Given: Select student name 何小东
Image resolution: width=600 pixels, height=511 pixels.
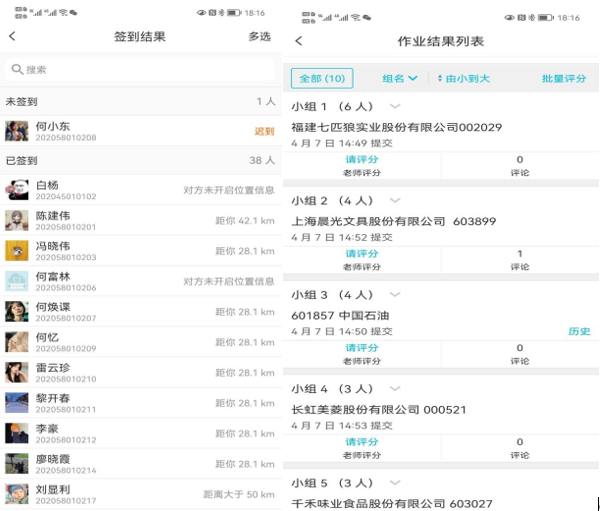Looking at the screenshot, I should 53,126.
